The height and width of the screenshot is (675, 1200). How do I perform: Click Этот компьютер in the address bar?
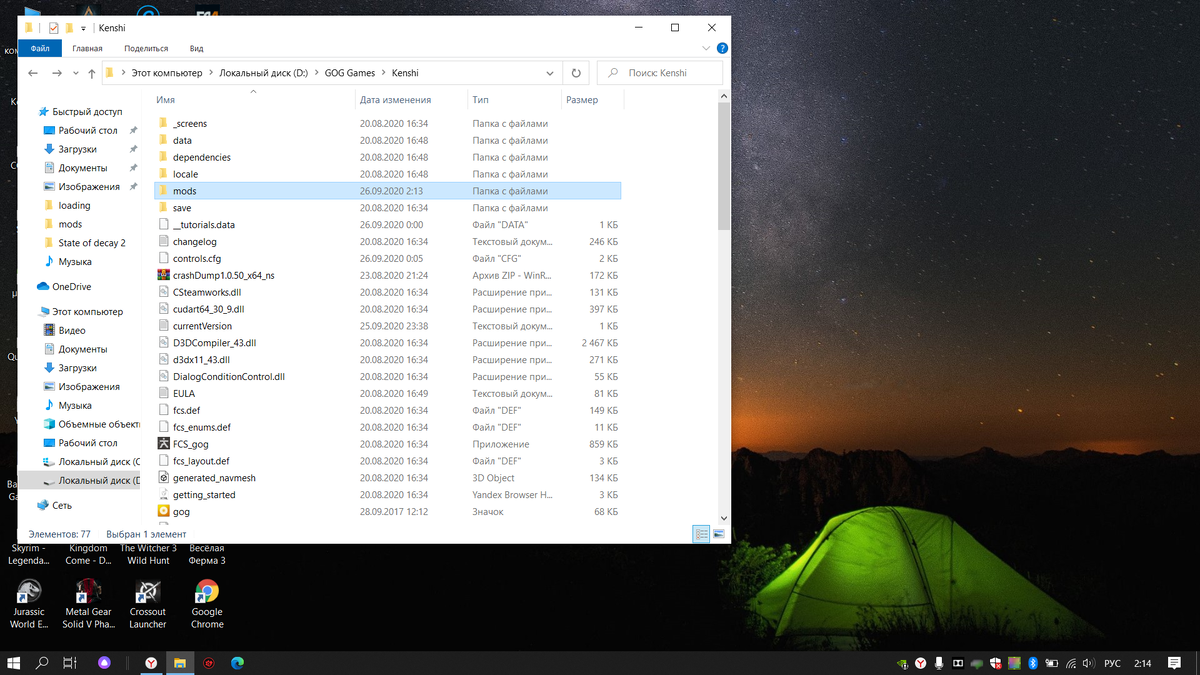click(166, 73)
